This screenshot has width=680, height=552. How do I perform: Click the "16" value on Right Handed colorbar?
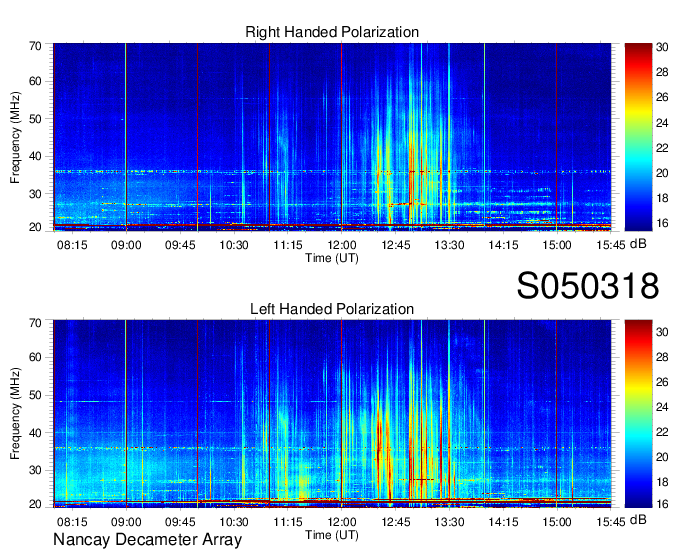(662, 223)
